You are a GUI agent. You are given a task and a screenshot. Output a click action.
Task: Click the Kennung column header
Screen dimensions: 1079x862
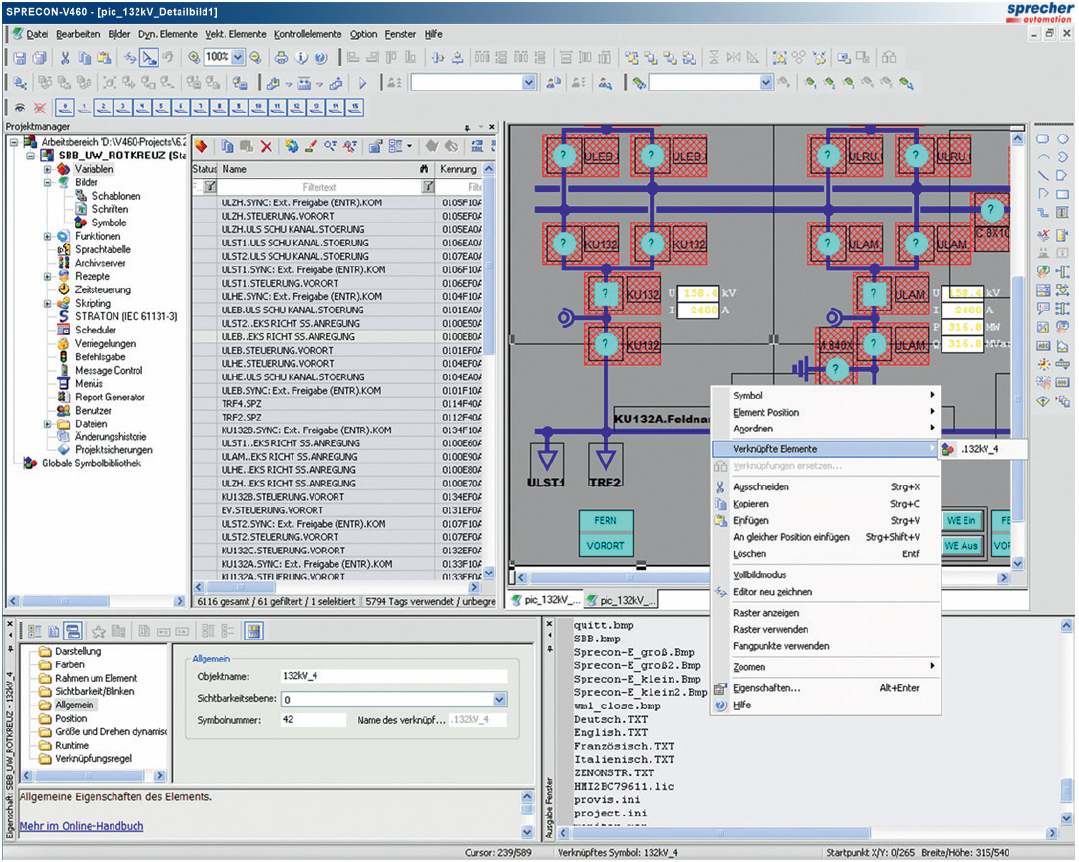click(458, 169)
